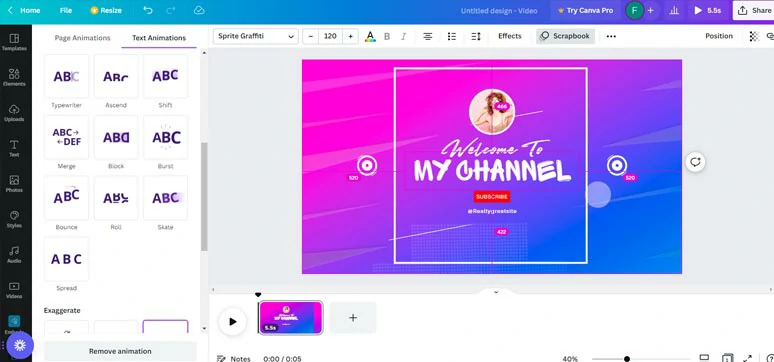Open the Uploads sidebar panel
This screenshot has height=362, width=774.
point(14,113)
